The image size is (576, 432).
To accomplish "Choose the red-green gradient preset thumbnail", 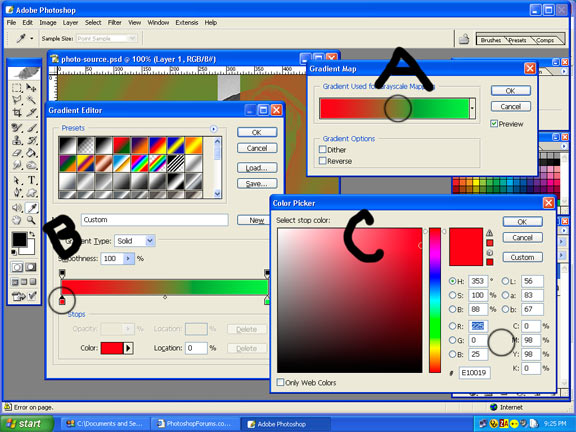I will tap(121, 145).
